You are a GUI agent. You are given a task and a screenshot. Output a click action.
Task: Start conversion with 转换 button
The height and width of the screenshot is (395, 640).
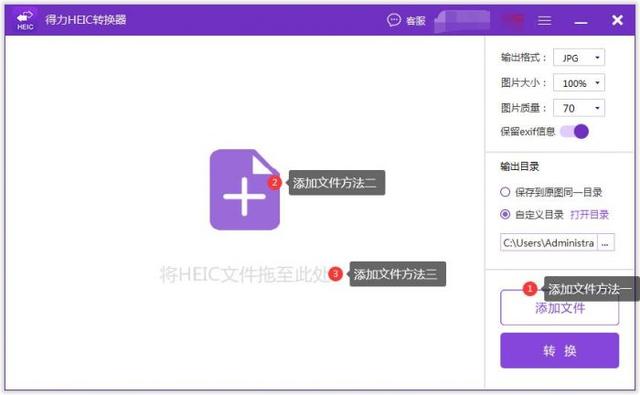tap(560, 351)
